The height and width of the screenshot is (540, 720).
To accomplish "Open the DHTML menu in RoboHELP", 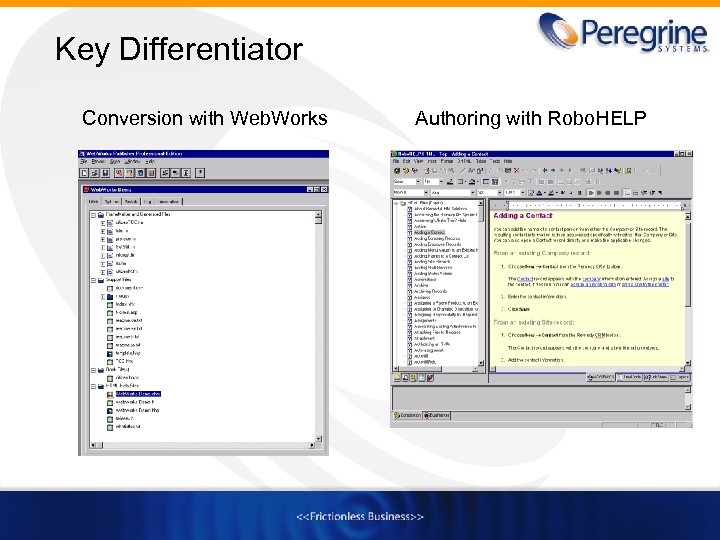I will 464,162.
